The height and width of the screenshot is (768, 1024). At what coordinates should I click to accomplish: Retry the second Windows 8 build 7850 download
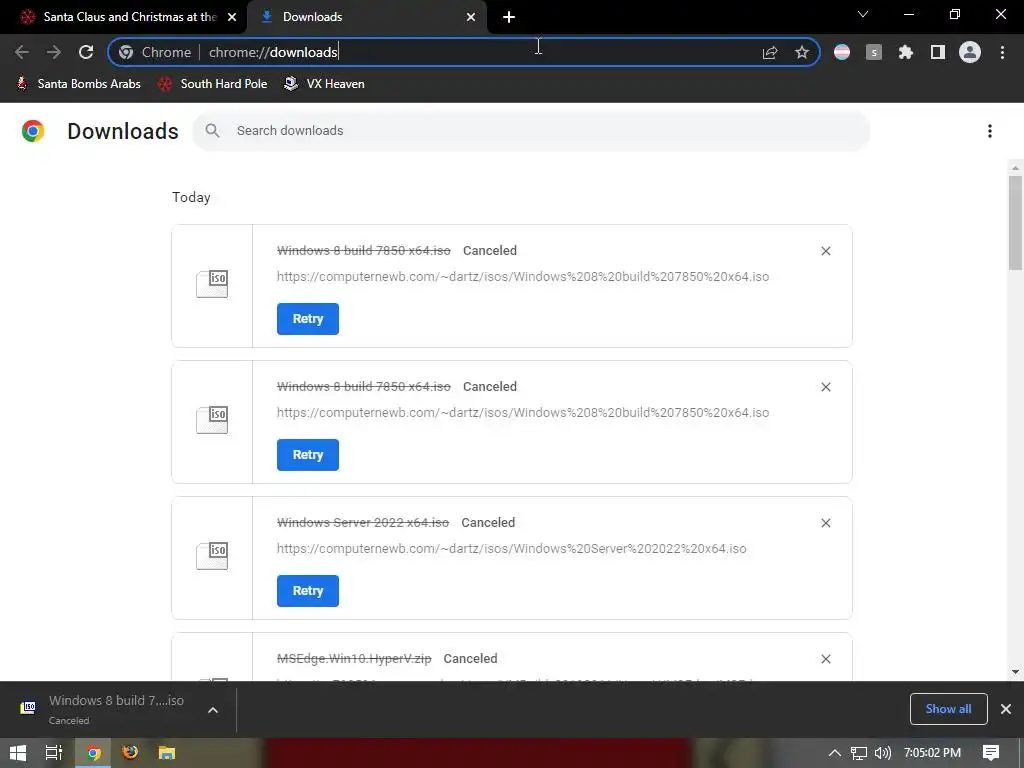click(308, 455)
